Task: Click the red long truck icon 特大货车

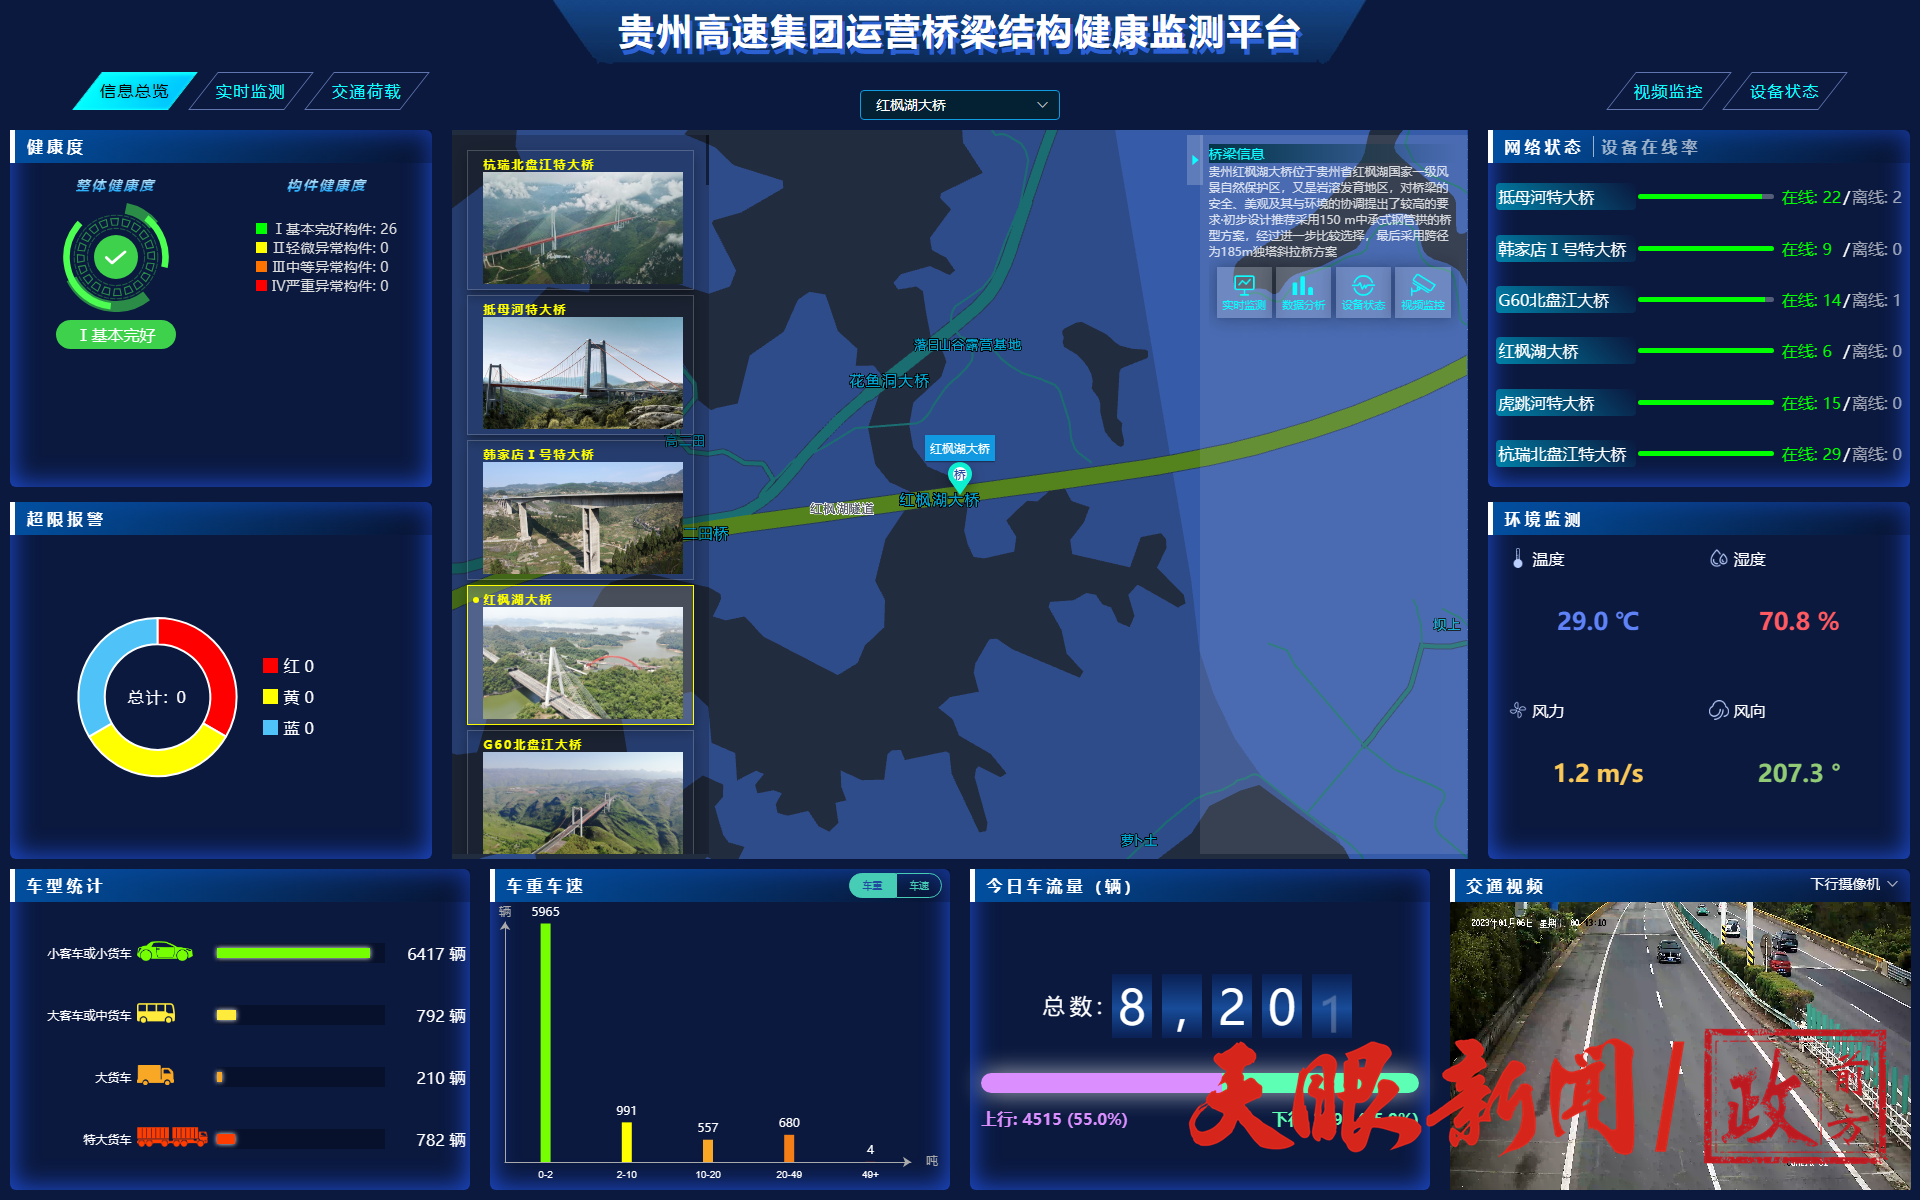Action: coord(171,1137)
